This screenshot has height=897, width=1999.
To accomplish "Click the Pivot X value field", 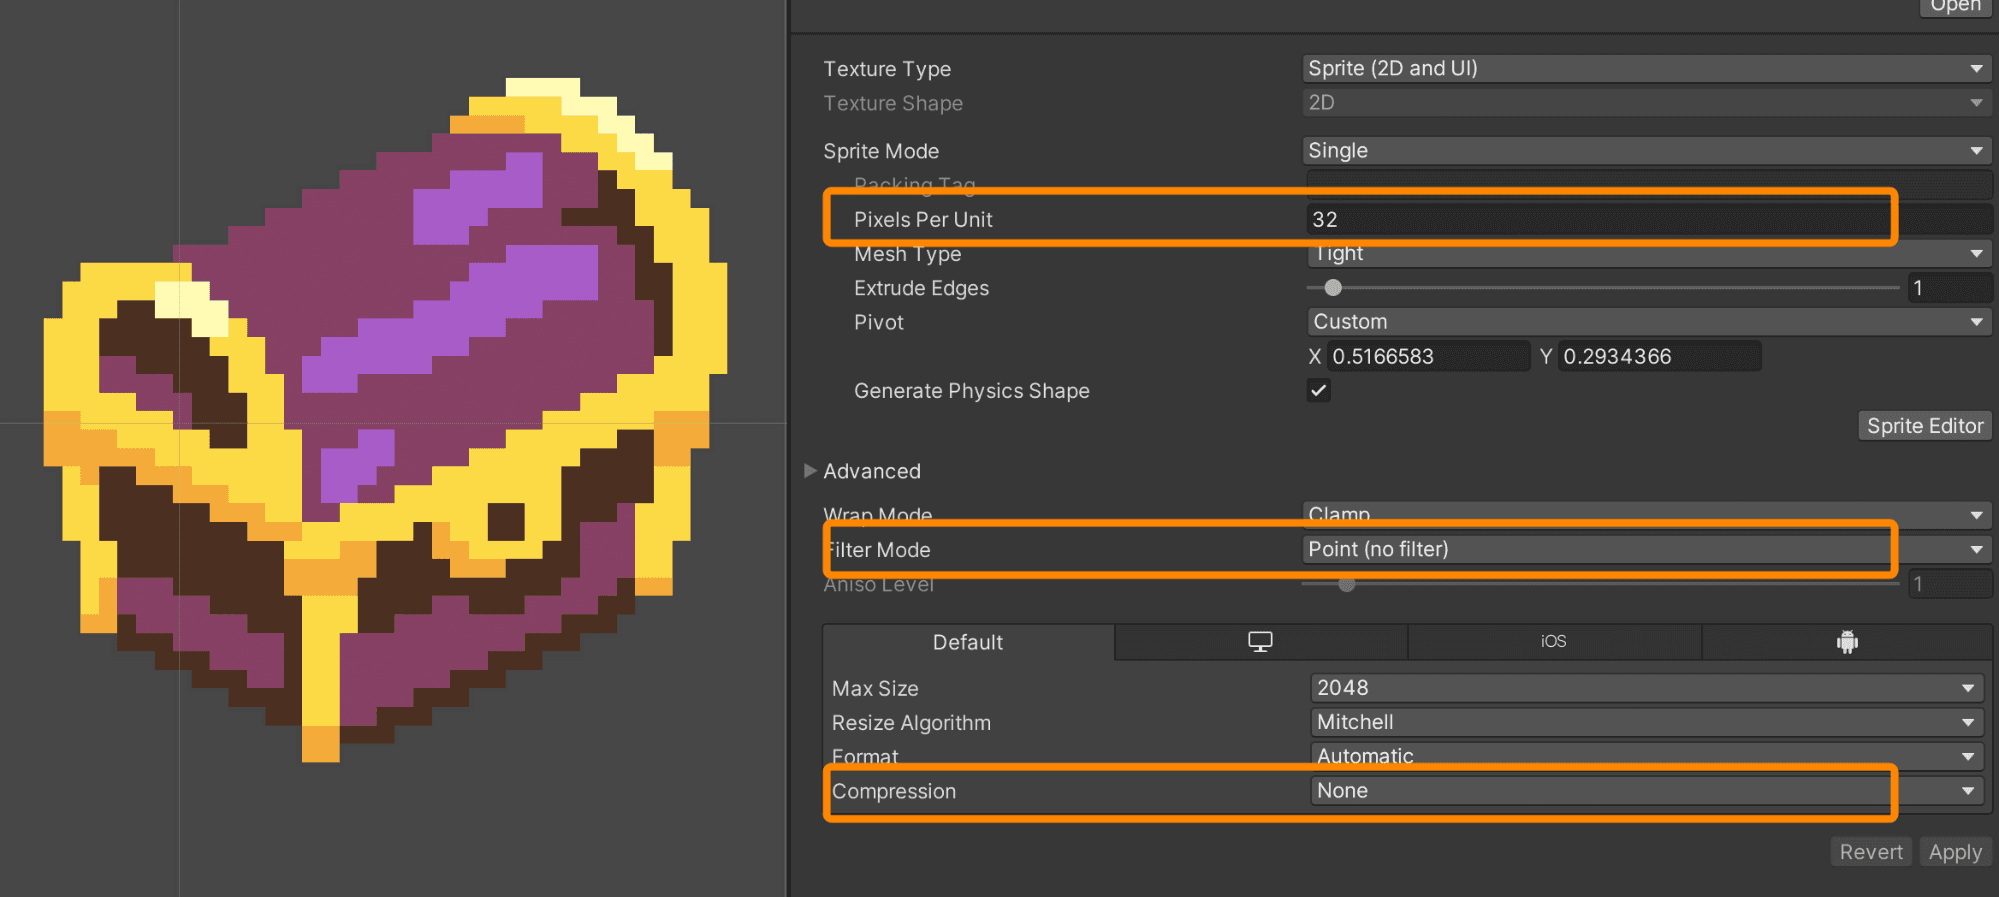I will tap(1428, 356).
